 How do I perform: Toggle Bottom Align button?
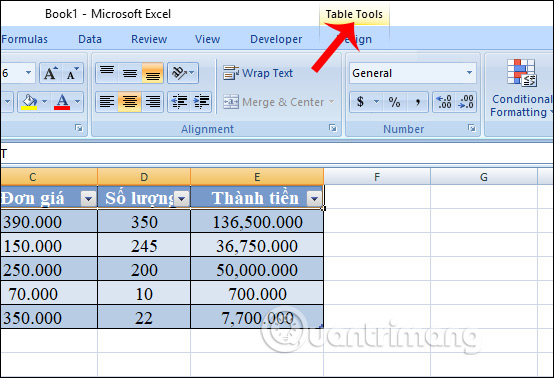(x=153, y=73)
